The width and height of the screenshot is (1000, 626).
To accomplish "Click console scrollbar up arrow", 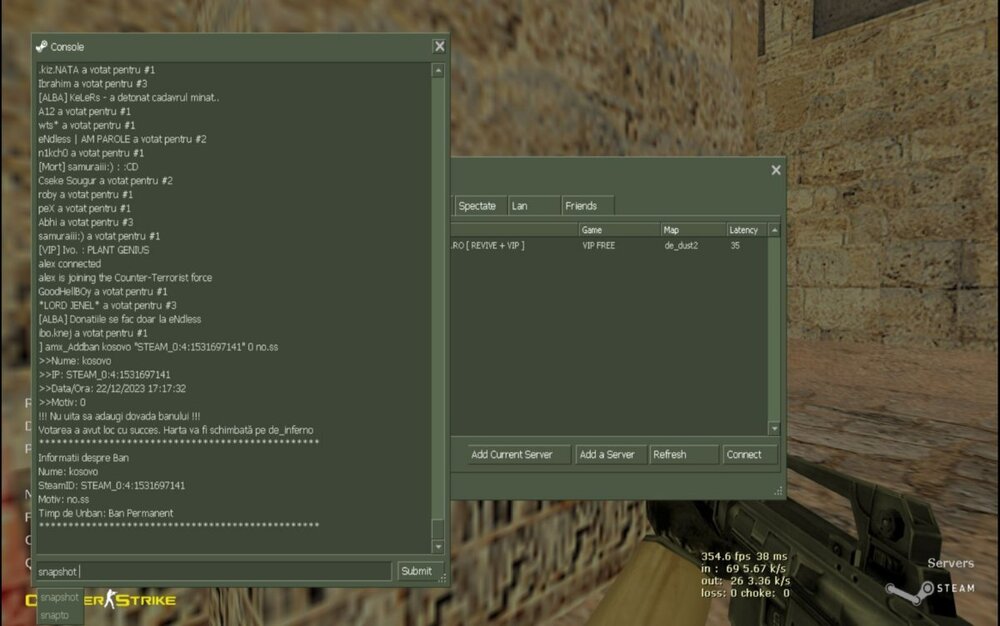I will [x=438, y=71].
